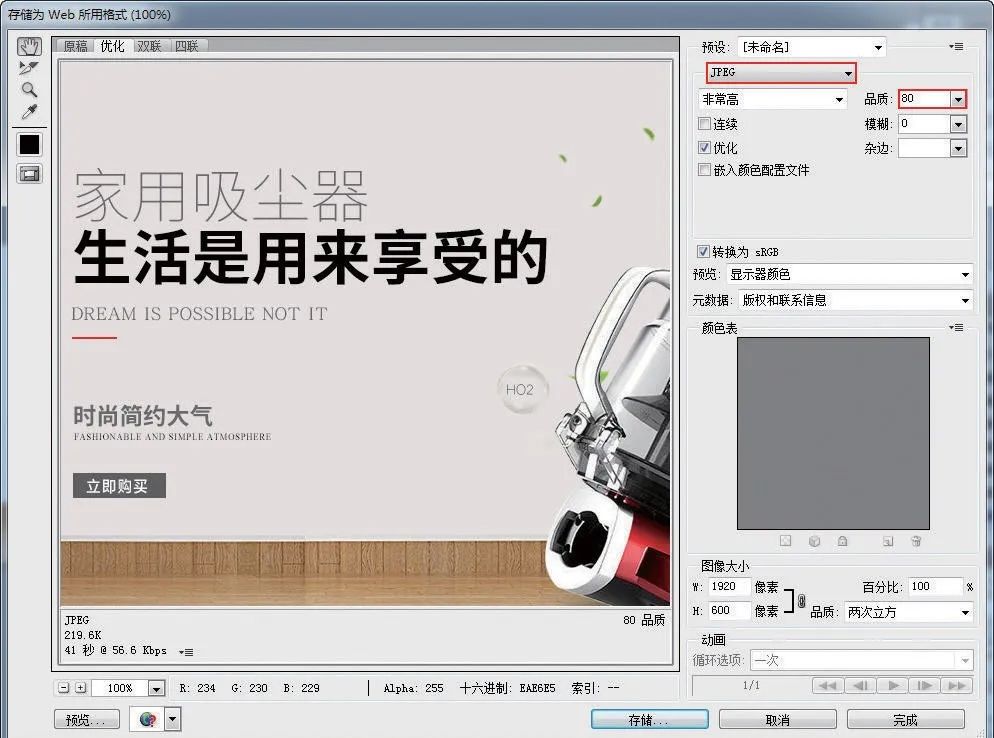Viewport: 994px width, 738px height.
Task: Open the 两次立方 resample quality dropdown
Action: coord(909,612)
